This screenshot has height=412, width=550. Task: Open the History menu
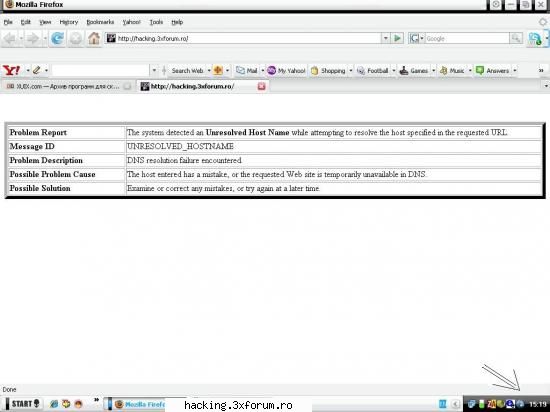tap(69, 22)
